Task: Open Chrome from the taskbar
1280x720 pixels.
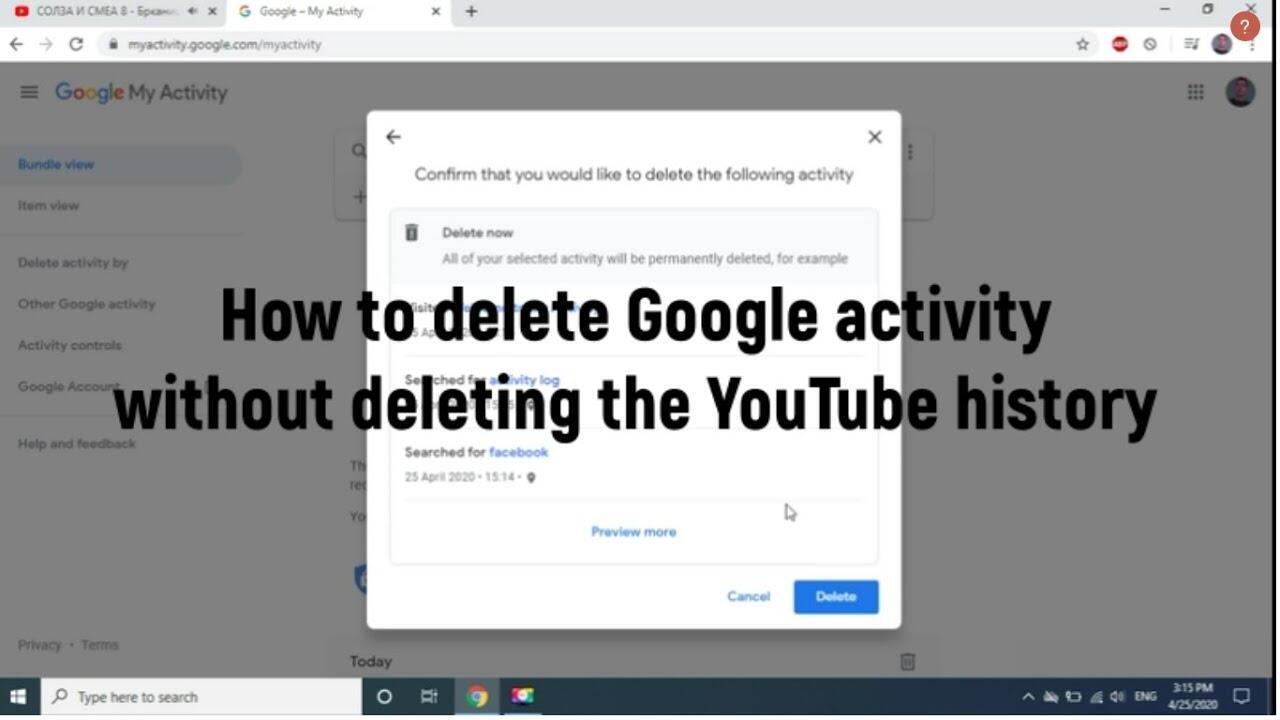Action: click(x=477, y=697)
